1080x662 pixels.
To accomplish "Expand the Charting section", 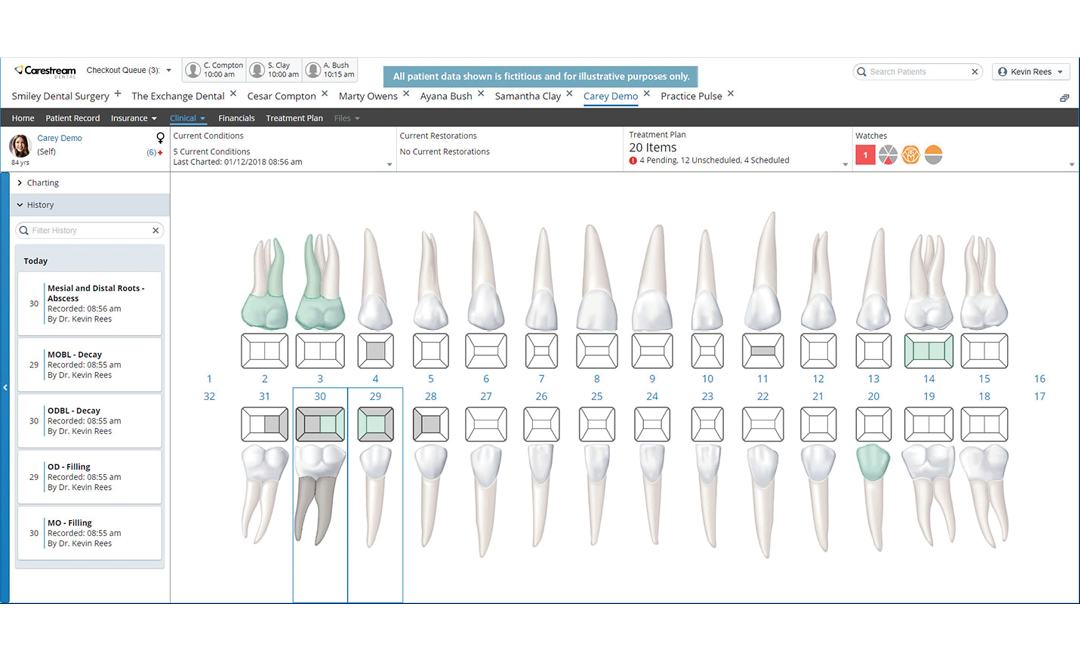I will (x=43, y=183).
